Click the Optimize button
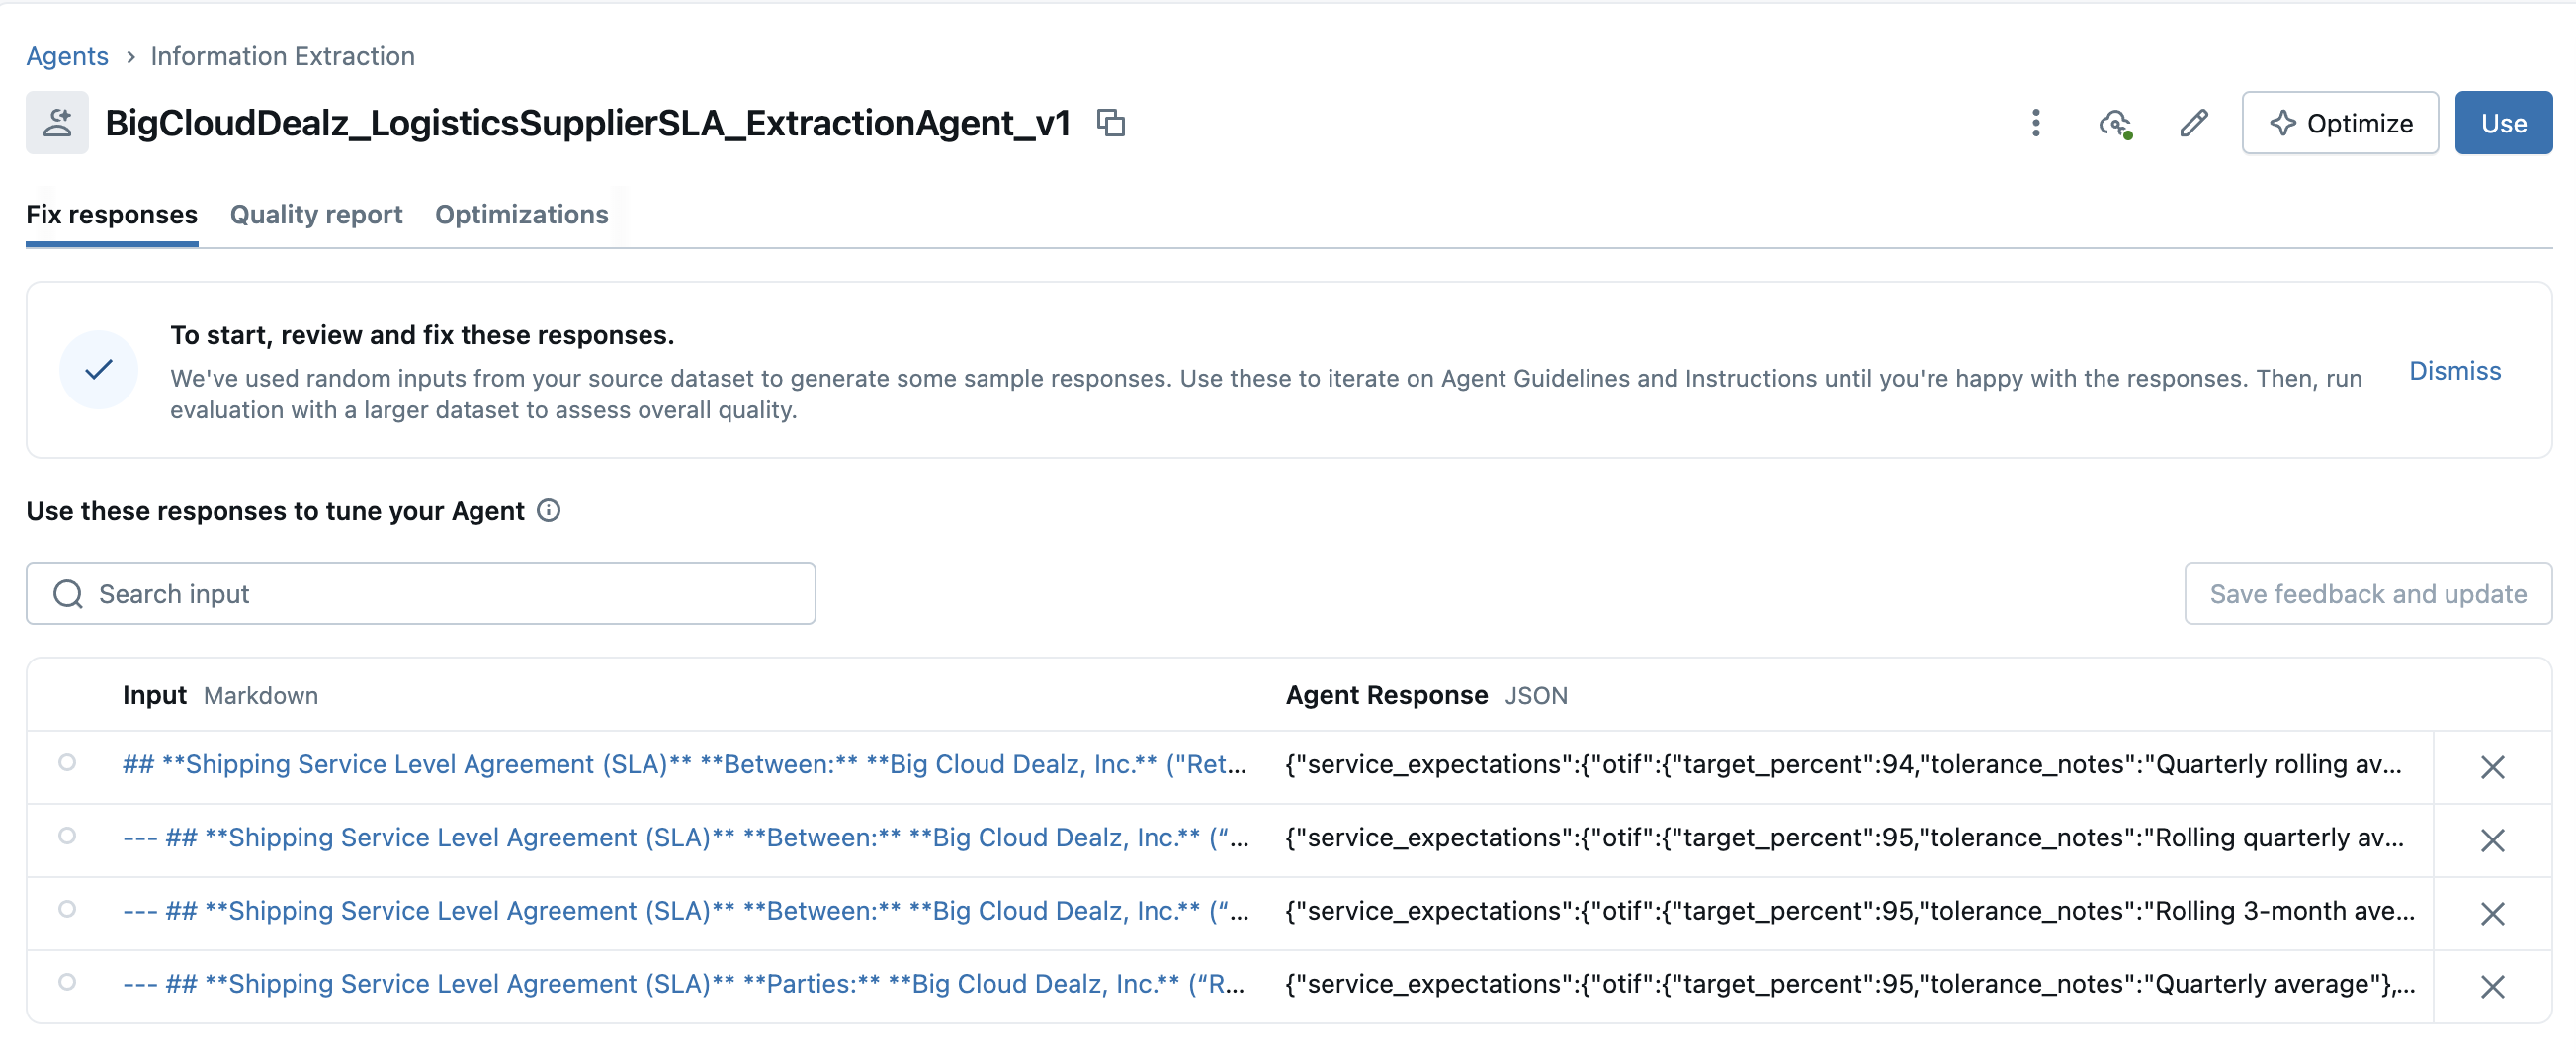This screenshot has width=2576, height=1058. pyautogui.click(x=2339, y=123)
